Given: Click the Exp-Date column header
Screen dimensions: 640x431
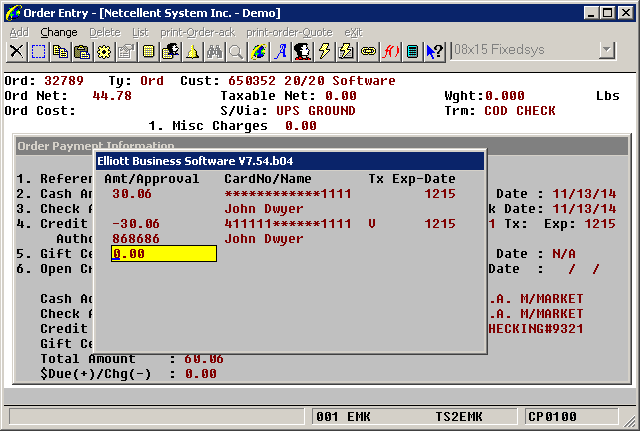Looking at the screenshot, I should point(424,178).
